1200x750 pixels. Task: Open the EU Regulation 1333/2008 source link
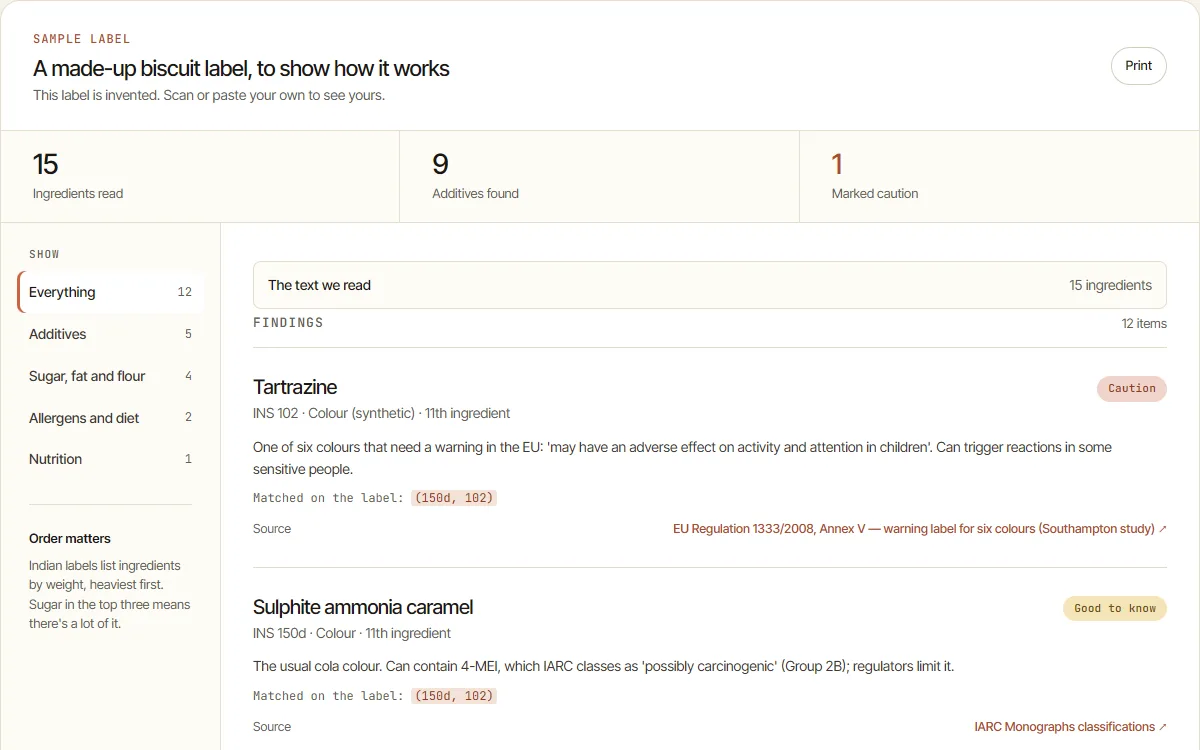point(919,529)
